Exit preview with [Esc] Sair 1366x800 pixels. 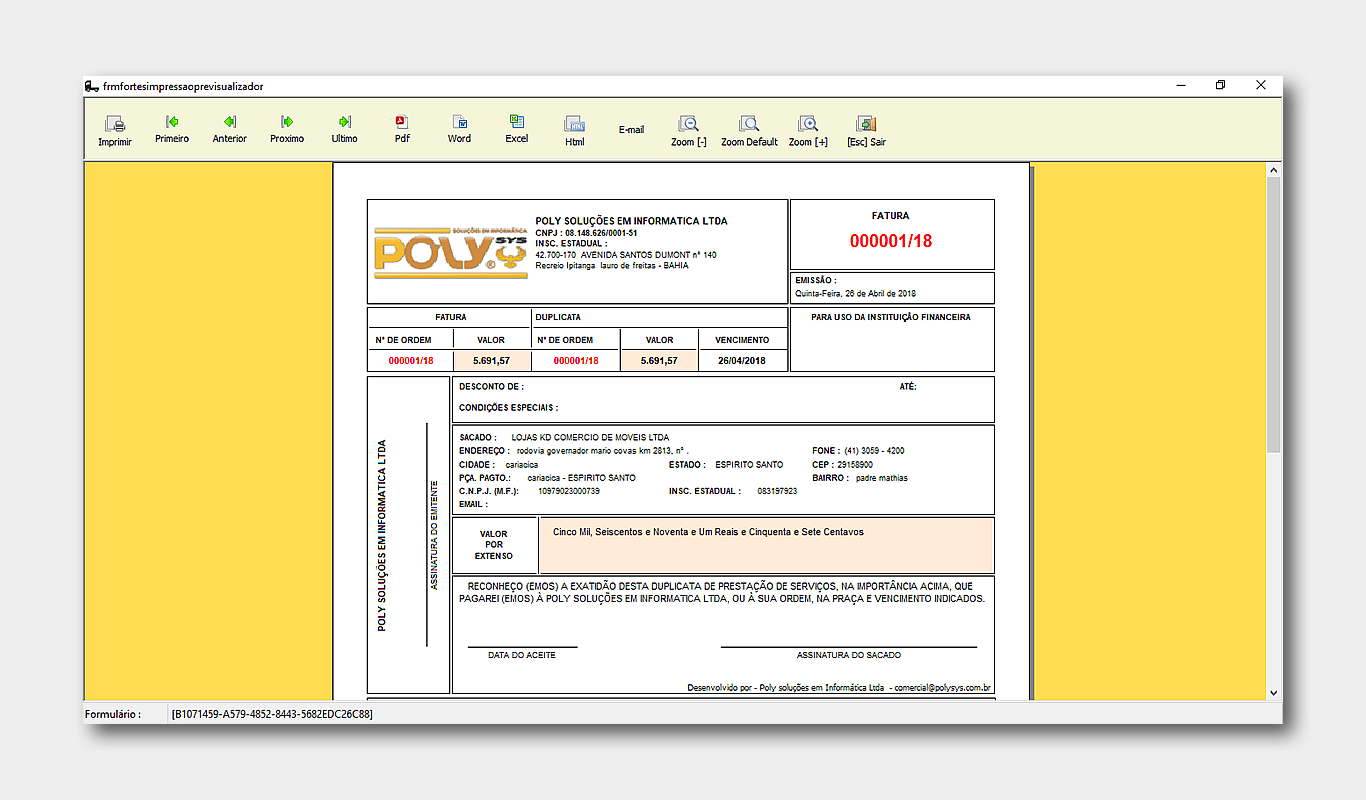coord(866,132)
